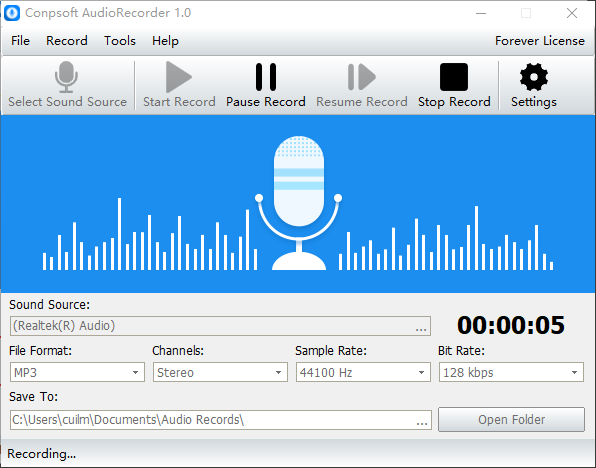
Task: Browse sound source using the ellipsis button
Action: click(x=421, y=327)
